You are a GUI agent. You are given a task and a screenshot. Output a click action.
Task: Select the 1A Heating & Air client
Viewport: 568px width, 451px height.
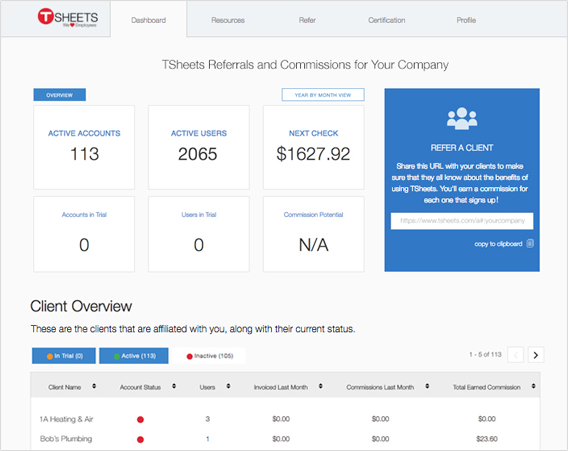pyautogui.click(x=66, y=419)
